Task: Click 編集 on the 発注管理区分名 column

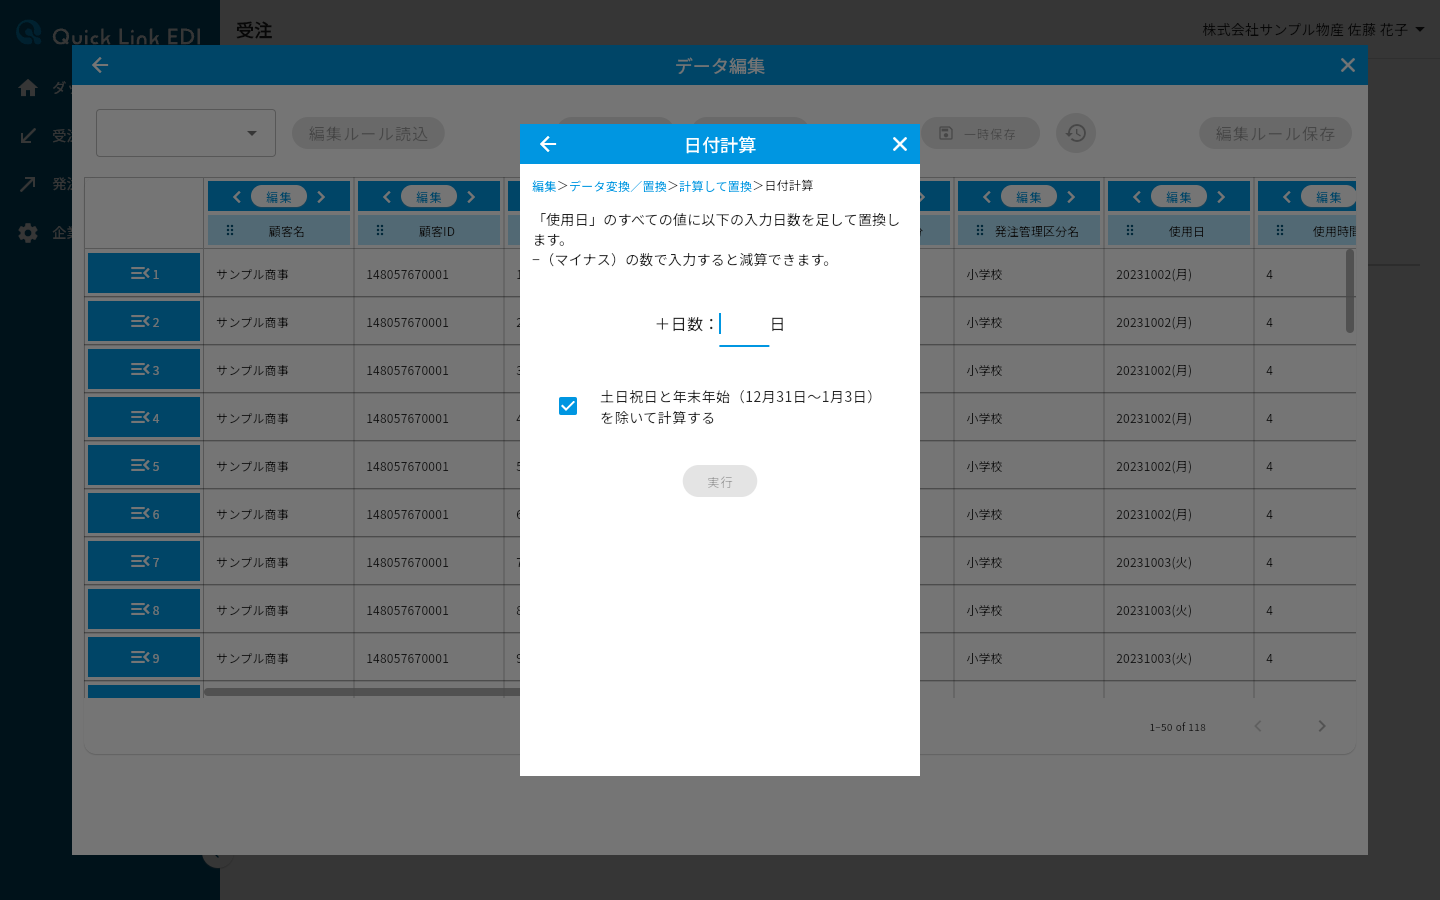Action: pos(1029,197)
